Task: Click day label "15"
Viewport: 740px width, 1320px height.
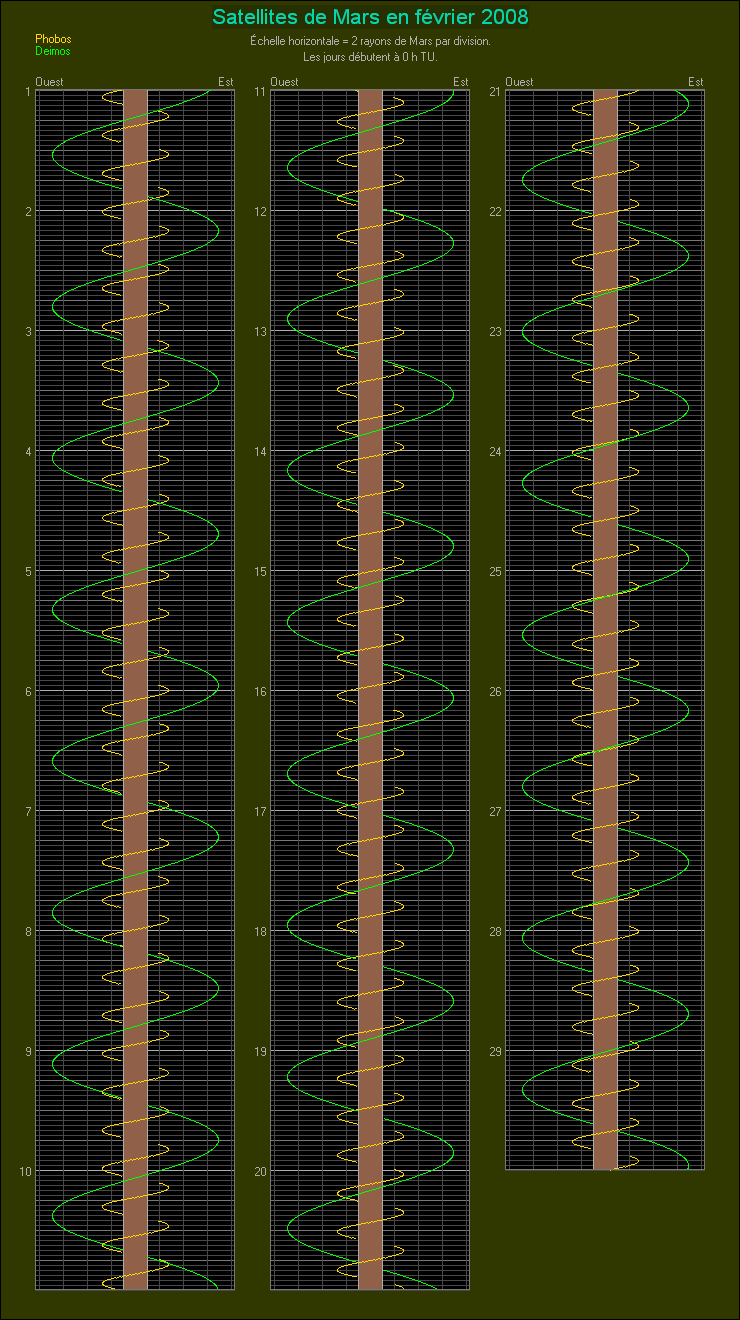Action: 260,571
